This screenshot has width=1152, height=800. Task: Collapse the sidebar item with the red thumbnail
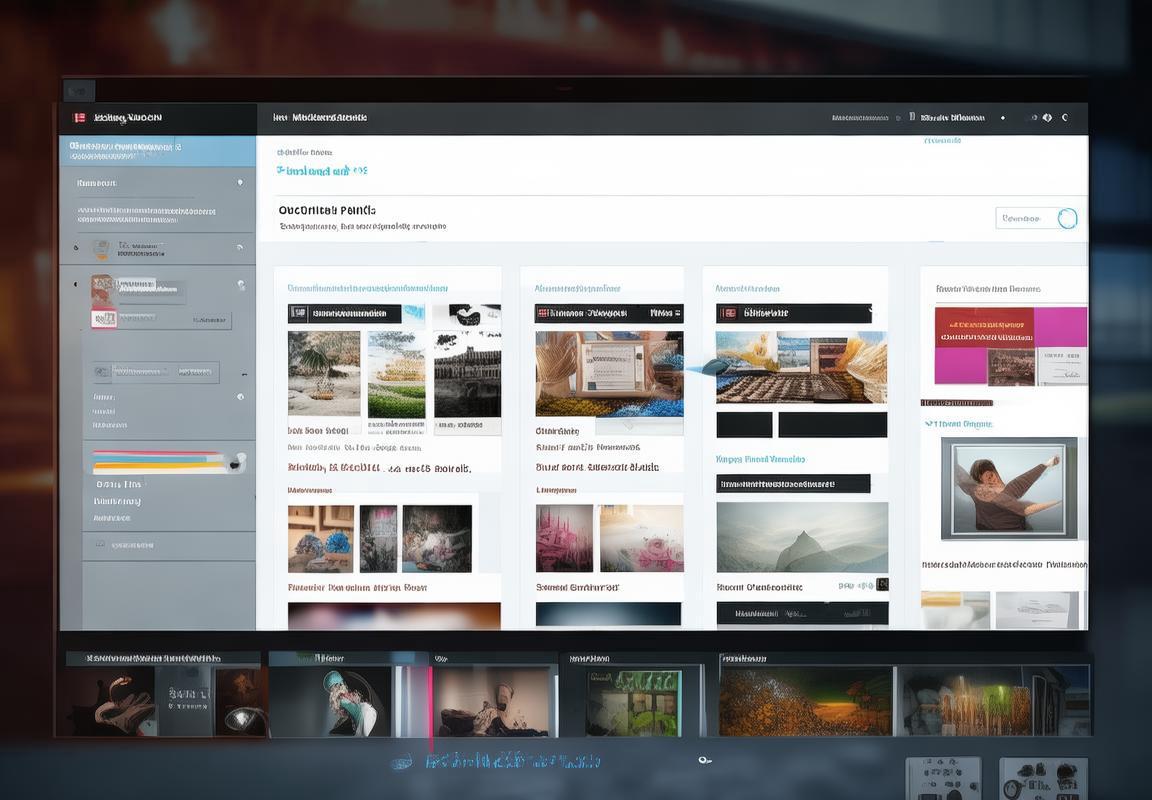[x=75, y=285]
